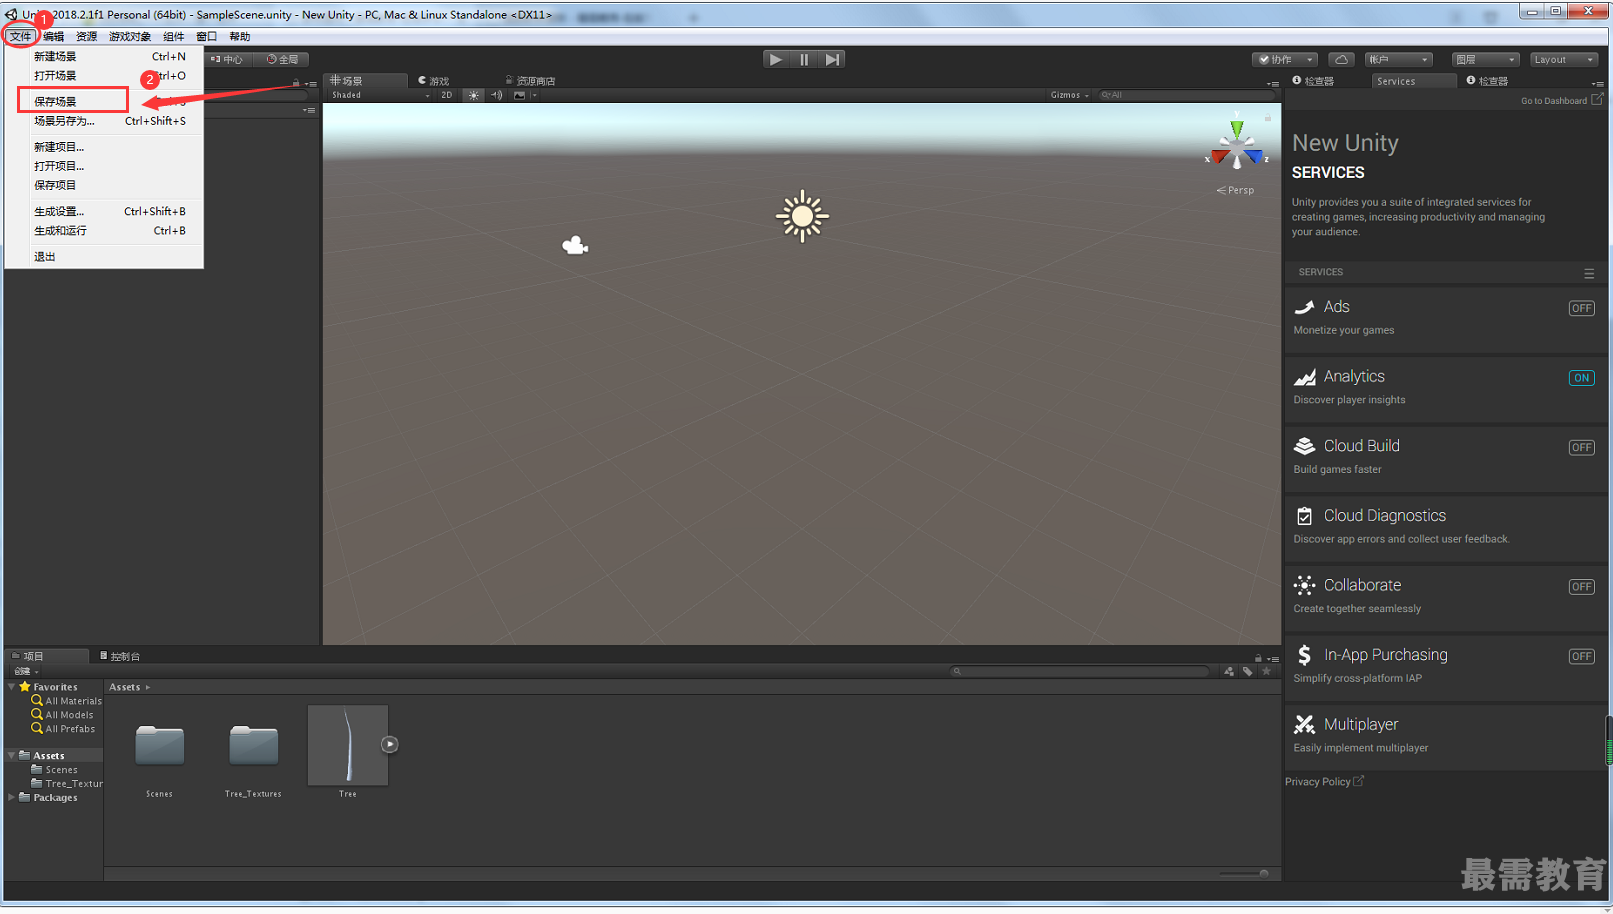Open the Layout dropdown
The width and height of the screenshot is (1613, 914).
click(x=1564, y=60)
